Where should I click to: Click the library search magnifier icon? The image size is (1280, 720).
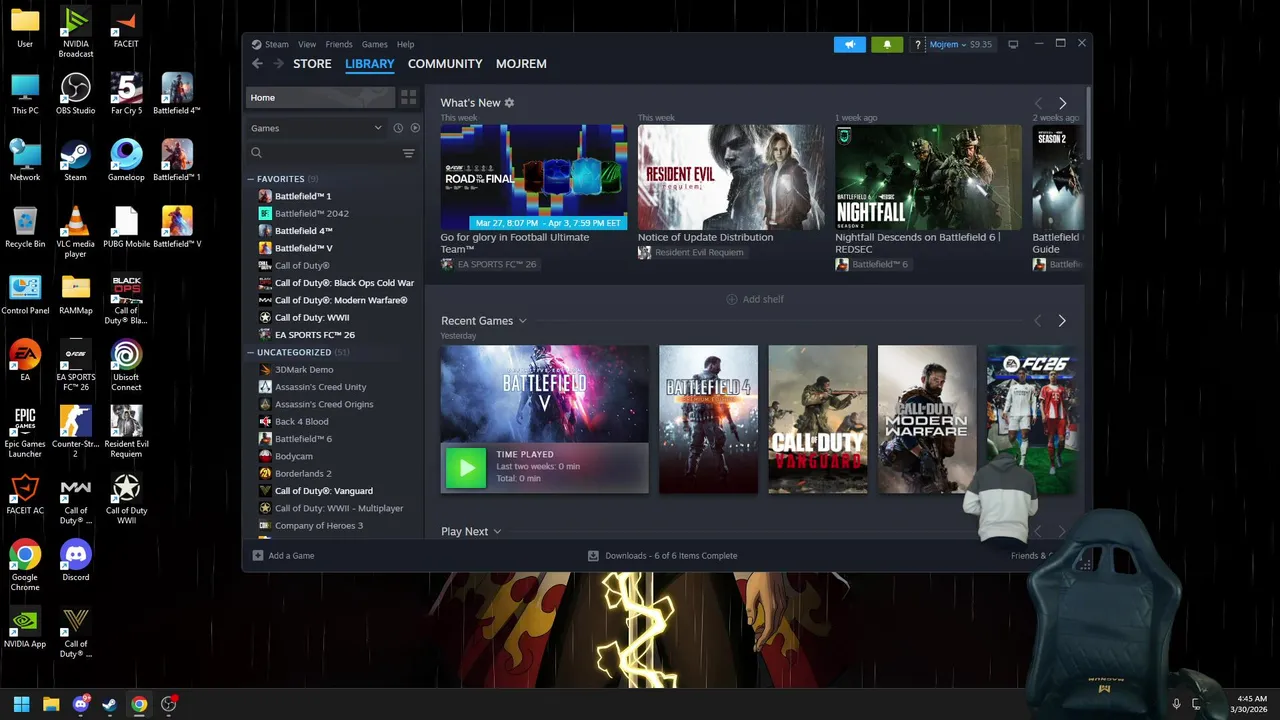pos(256,153)
